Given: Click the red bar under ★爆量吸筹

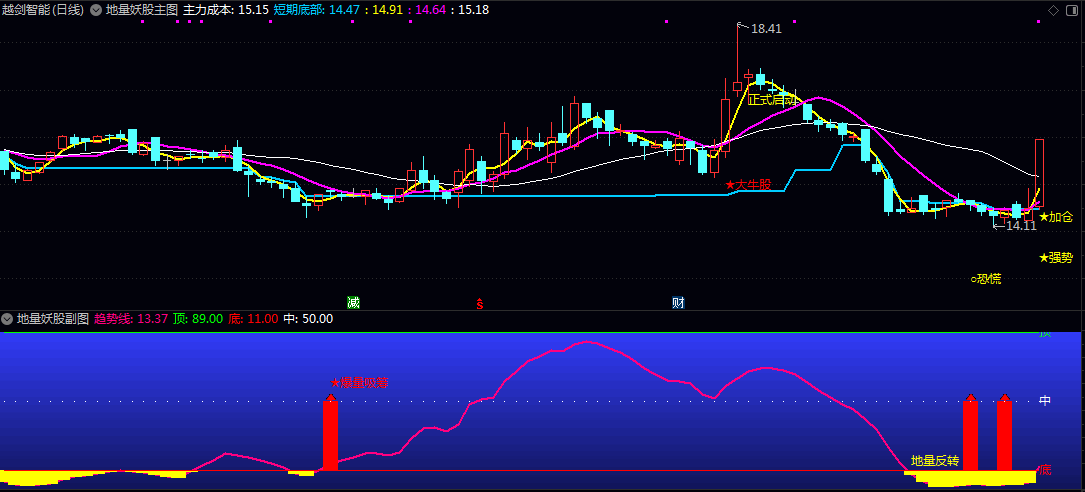Looking at the screenshot, I should [x=331, y=435].
